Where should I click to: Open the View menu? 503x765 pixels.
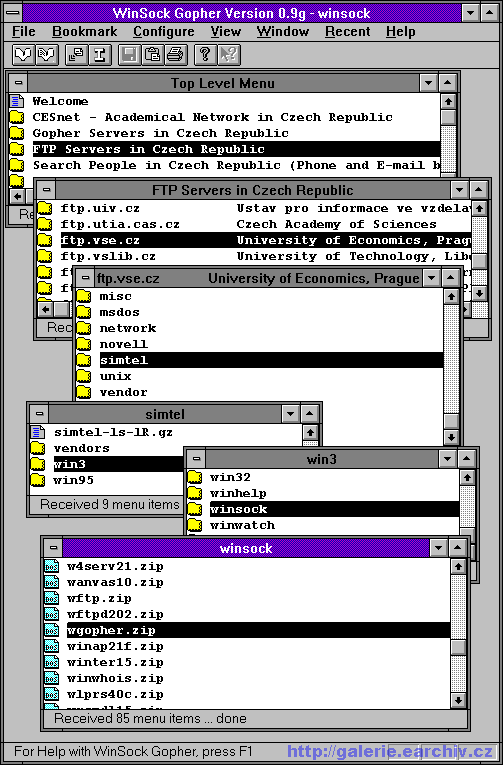225,32
